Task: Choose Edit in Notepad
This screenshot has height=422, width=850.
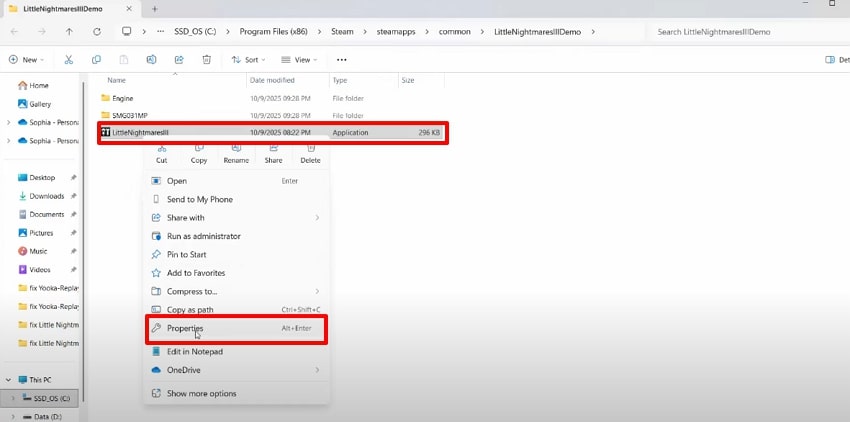Action: pyautogui.click(x=236, y=351)
